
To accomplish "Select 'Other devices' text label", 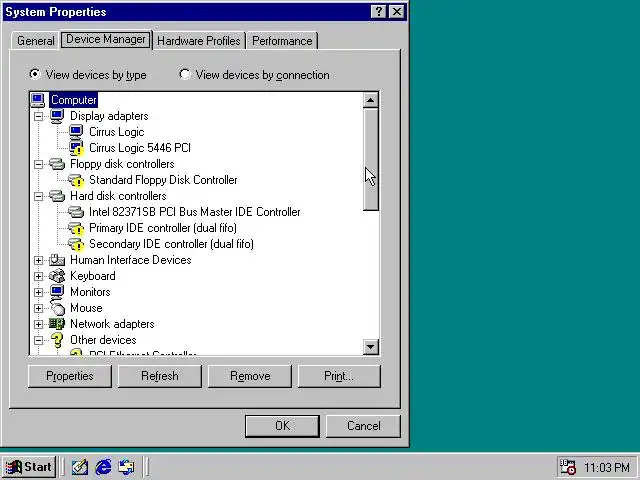I will [x=103, y=340].
